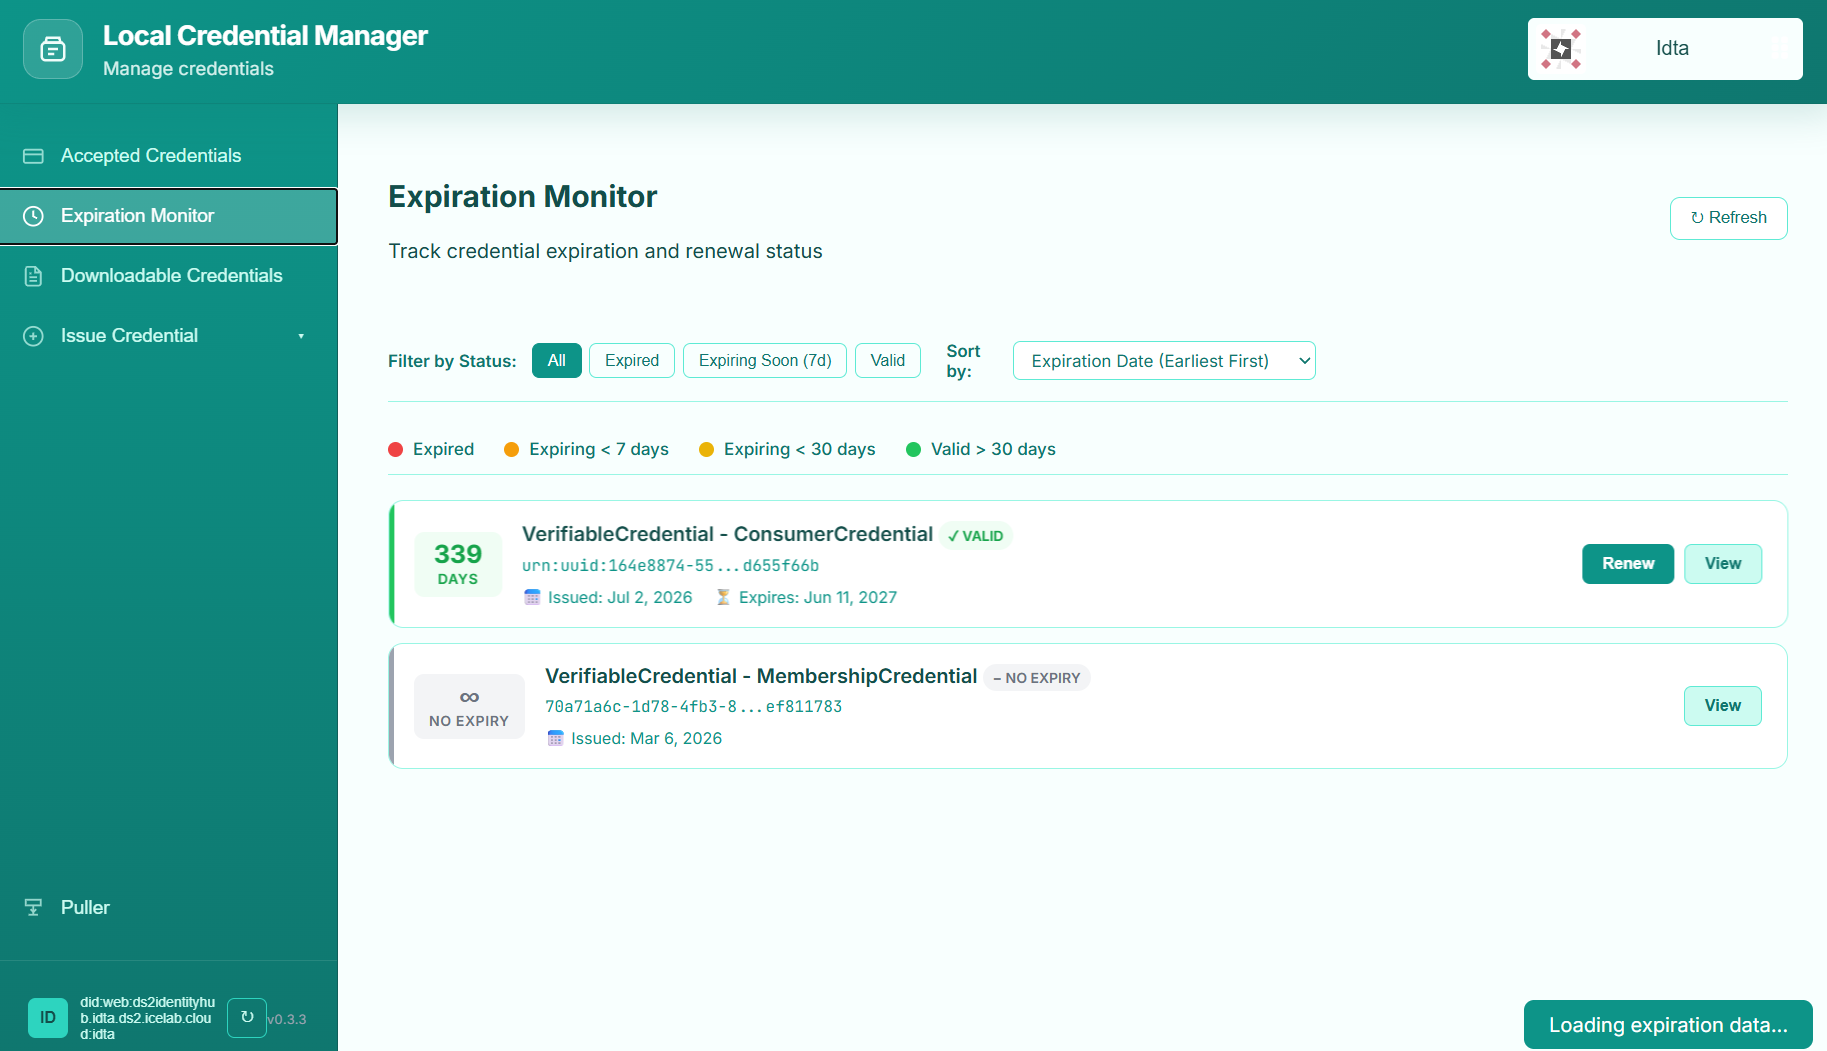Open the Idta account selector
Viewport: 1827px width, 1051px height.
tap(1665, 49)
